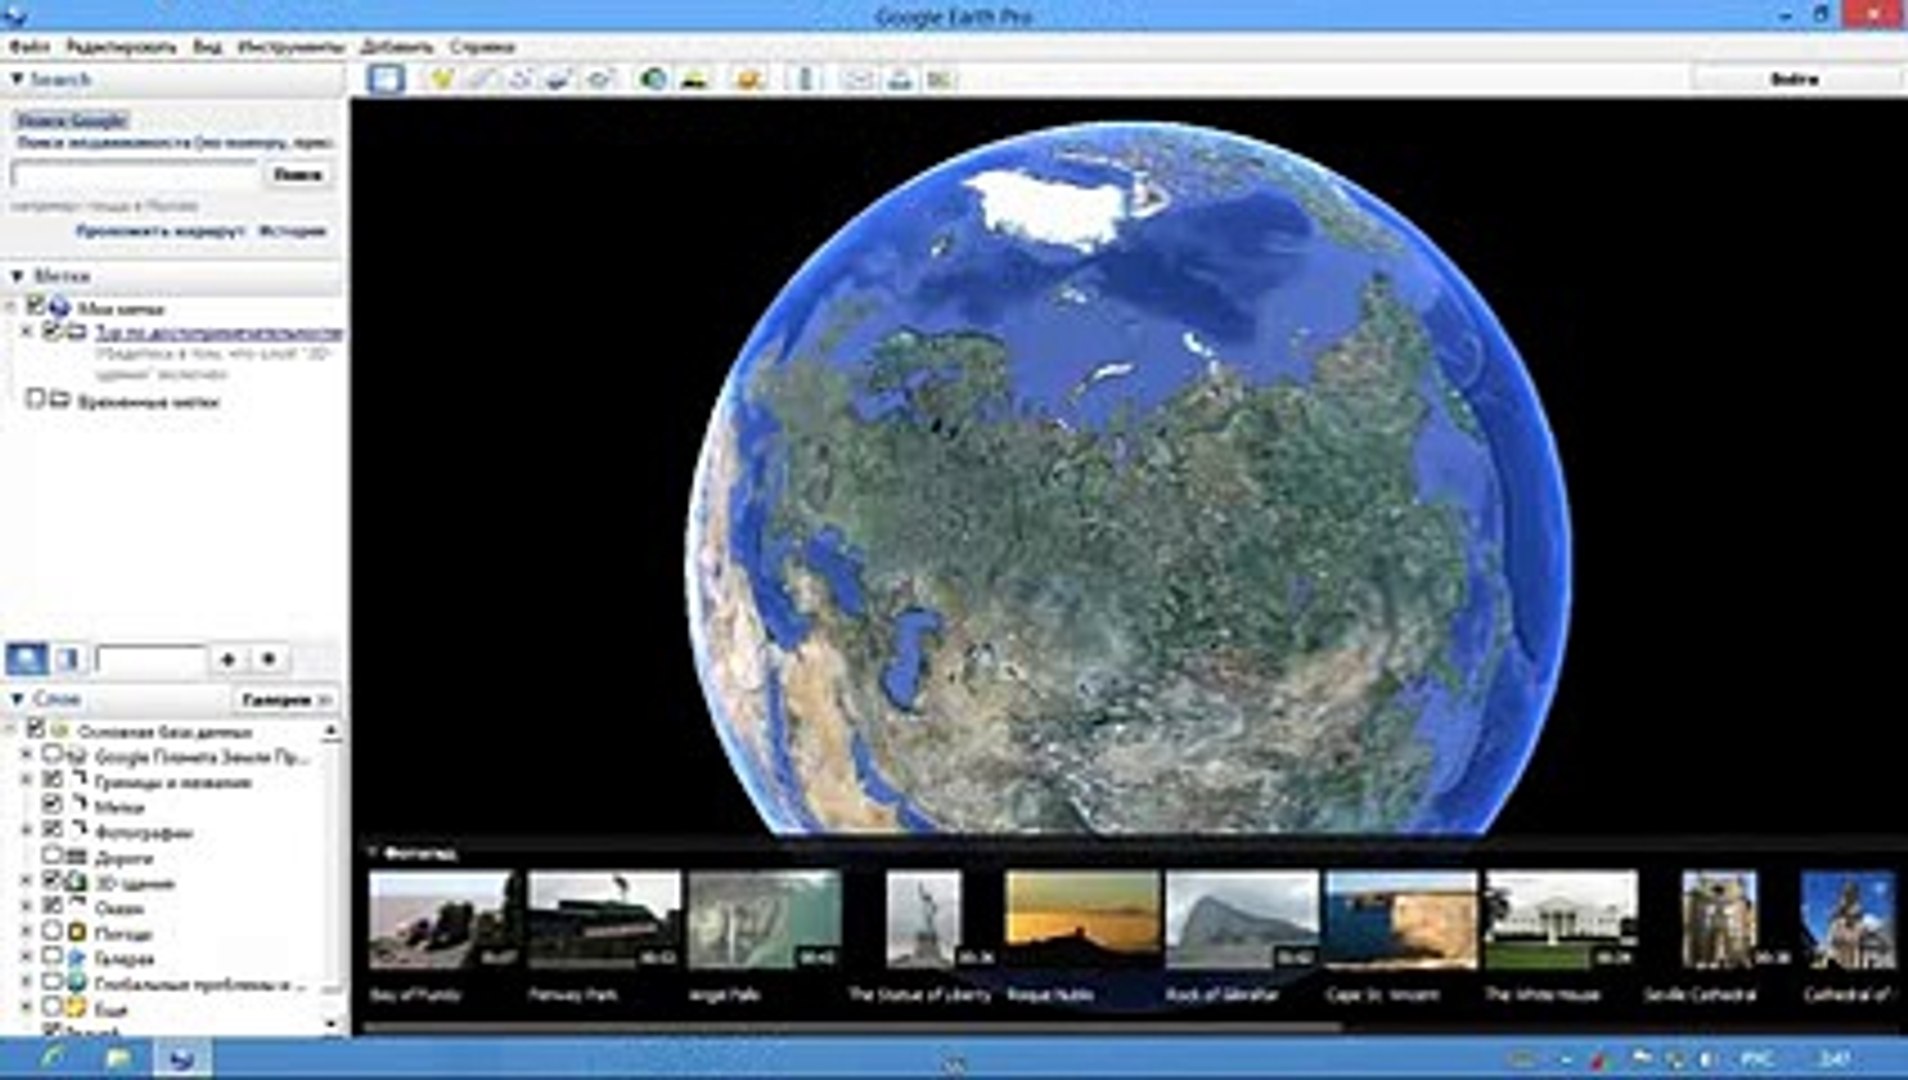Toggle the 3D здания layer checkbox
Screen dimensions: 1908x1080
tap(53, 881)
